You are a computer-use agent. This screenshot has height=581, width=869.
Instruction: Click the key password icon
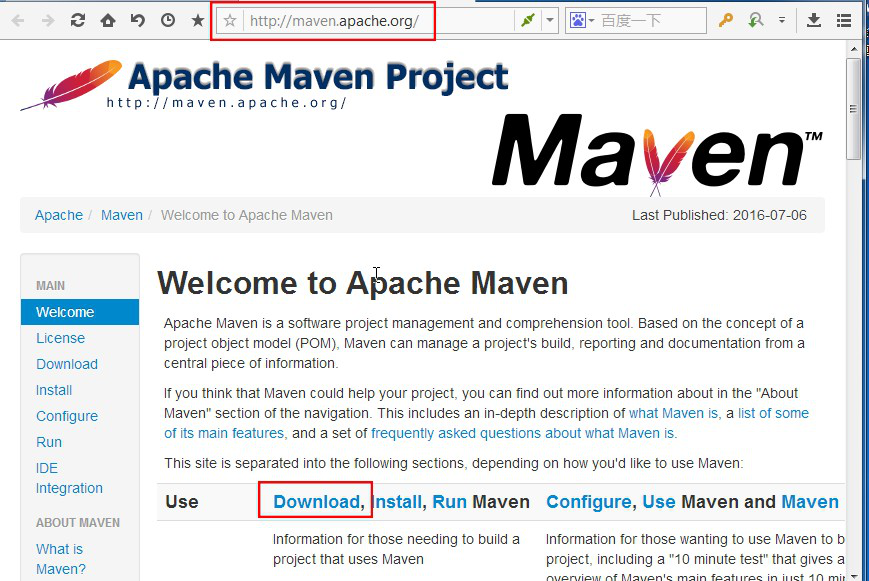click(726, 20)
